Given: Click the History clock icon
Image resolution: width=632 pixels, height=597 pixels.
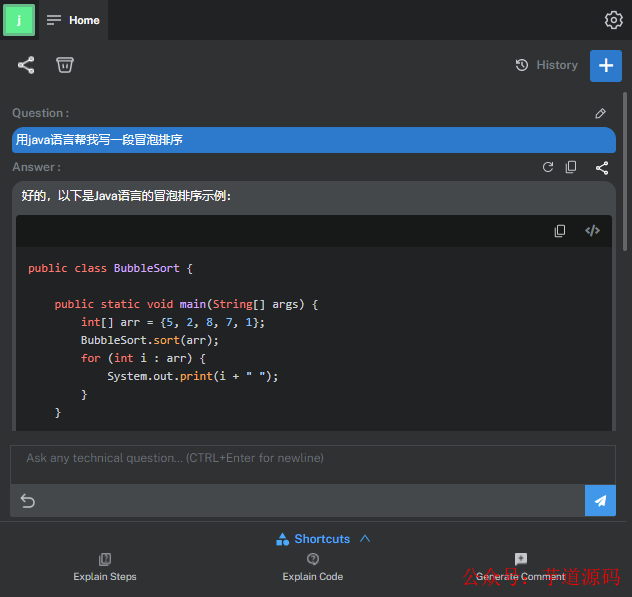Looking at the screenshot, I should coord(522,65).
